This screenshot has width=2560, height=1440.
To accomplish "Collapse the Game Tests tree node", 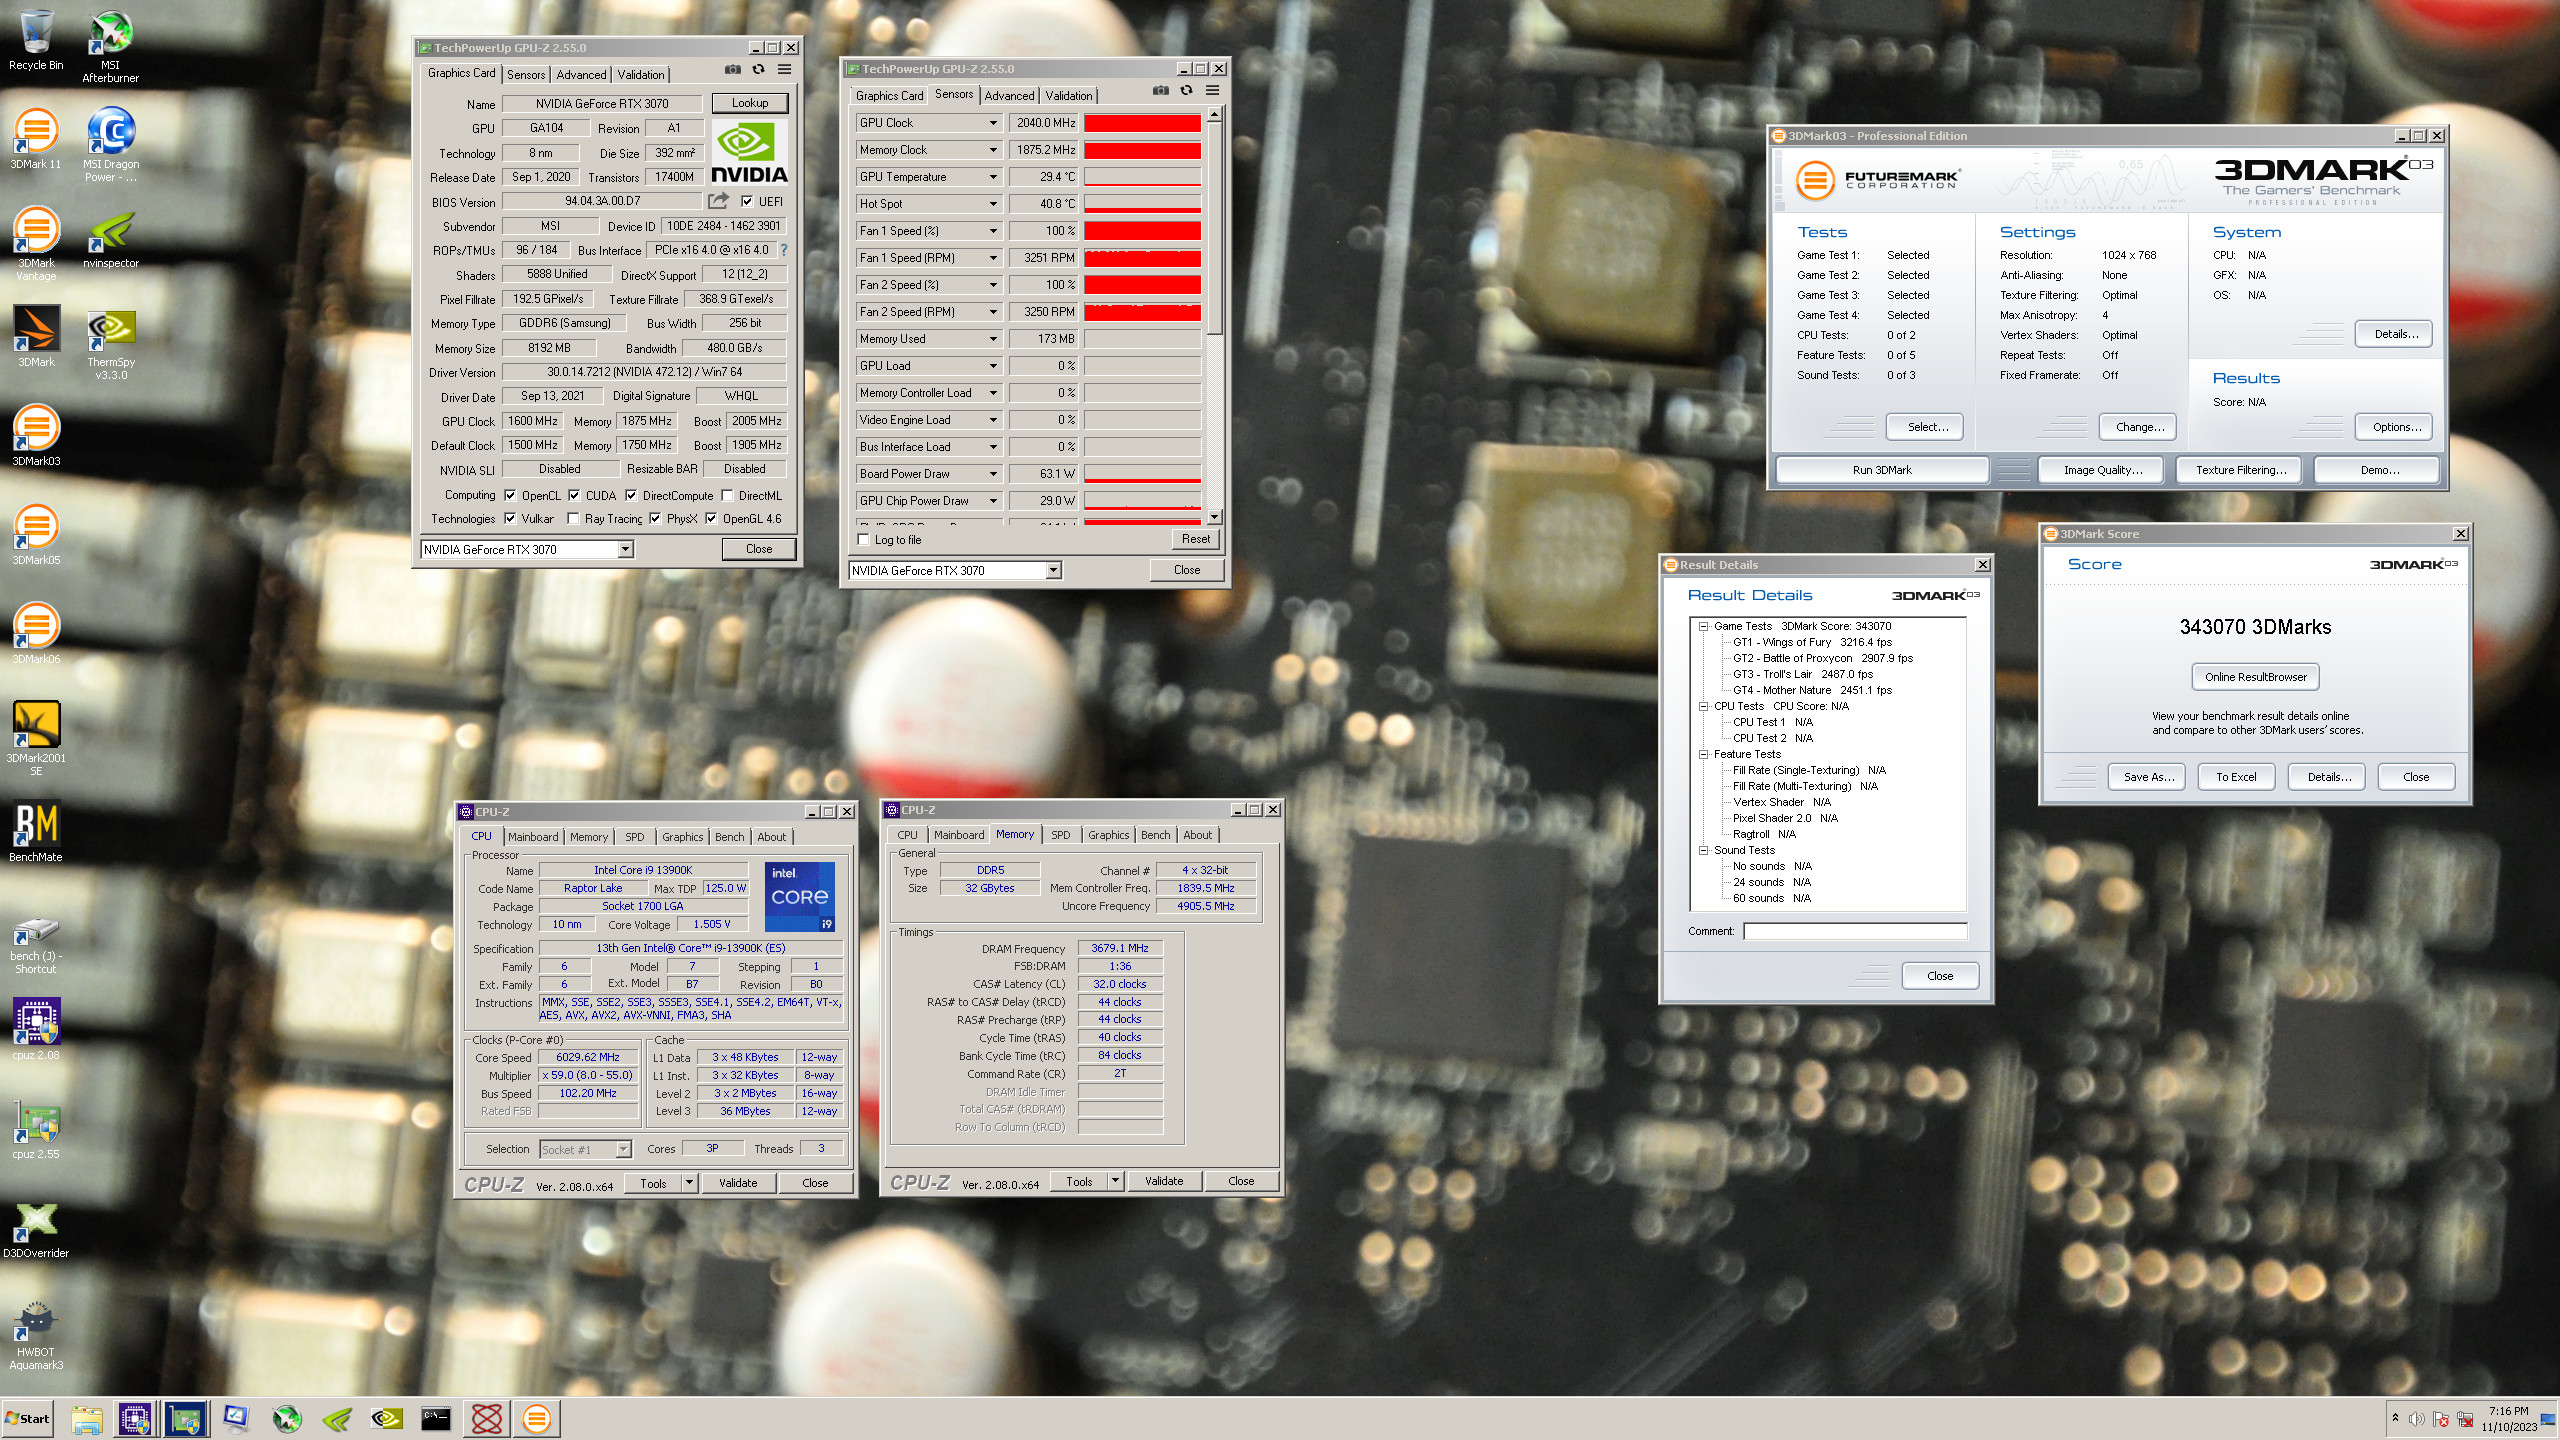I will (x=1703, y=626).
